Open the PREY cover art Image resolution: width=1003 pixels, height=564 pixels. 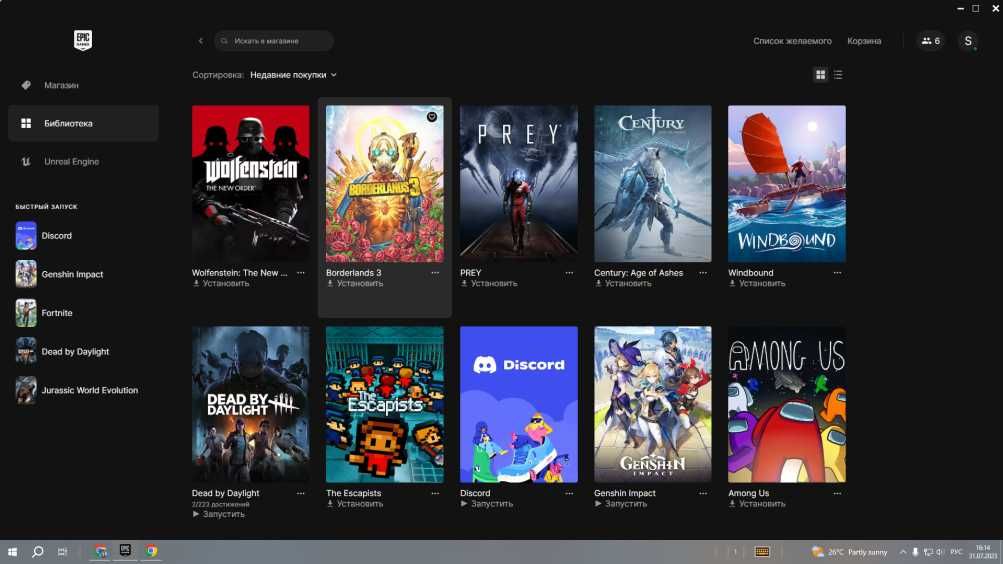519,184
